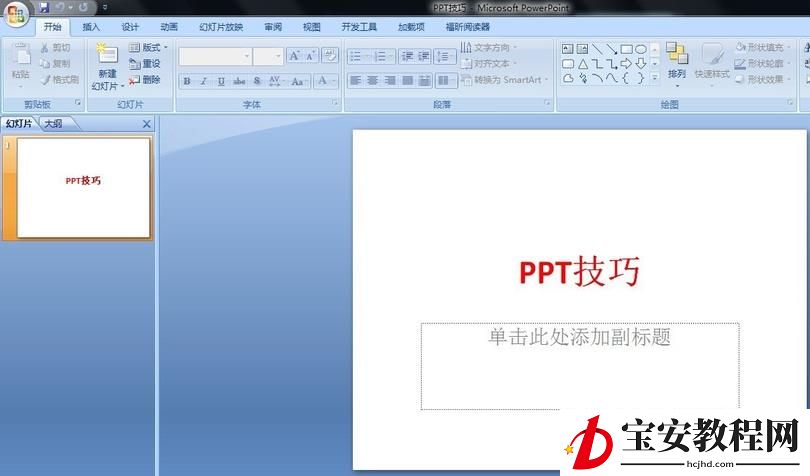Viewport: 810px width, 476px height.
Task: Switch to the 设计 ribbon tab
Action: pyautogui.click(x=130, y=27)
